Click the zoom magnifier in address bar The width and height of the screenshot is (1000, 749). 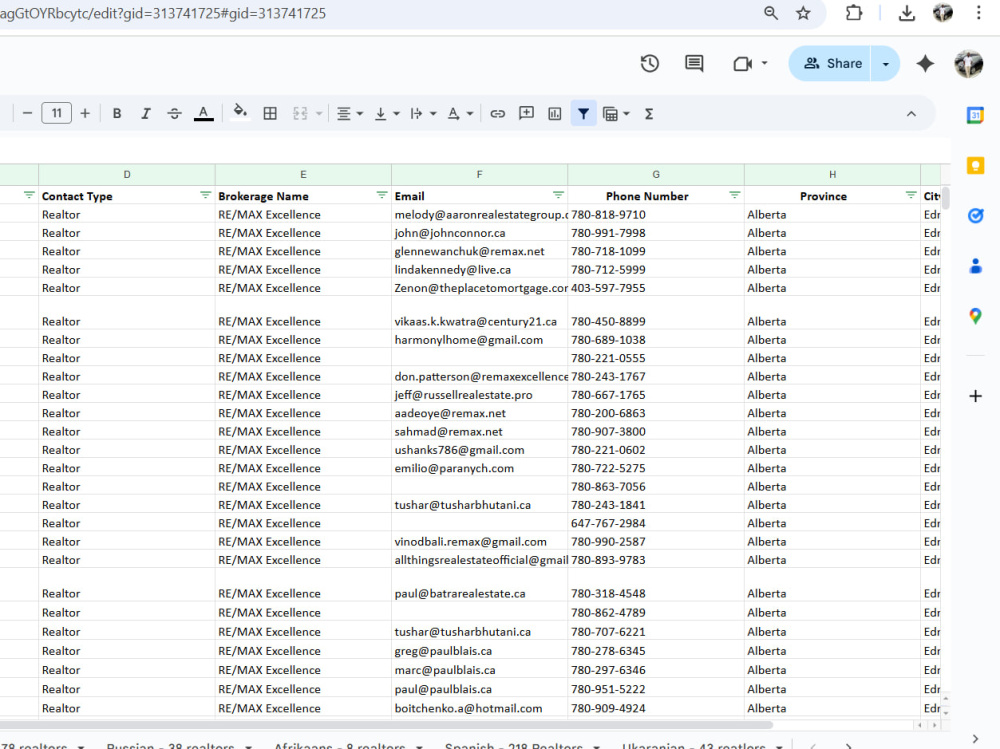click(x=770, y=13)
